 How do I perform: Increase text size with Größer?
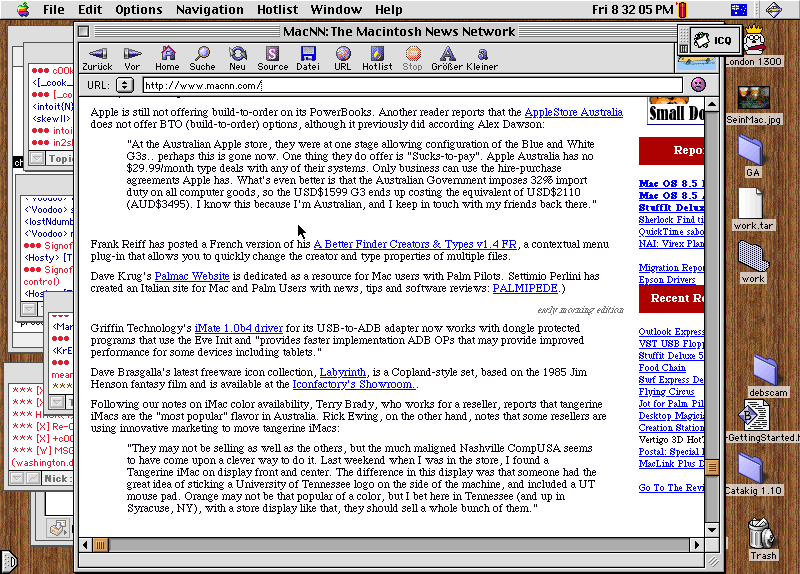pos(447,59)
